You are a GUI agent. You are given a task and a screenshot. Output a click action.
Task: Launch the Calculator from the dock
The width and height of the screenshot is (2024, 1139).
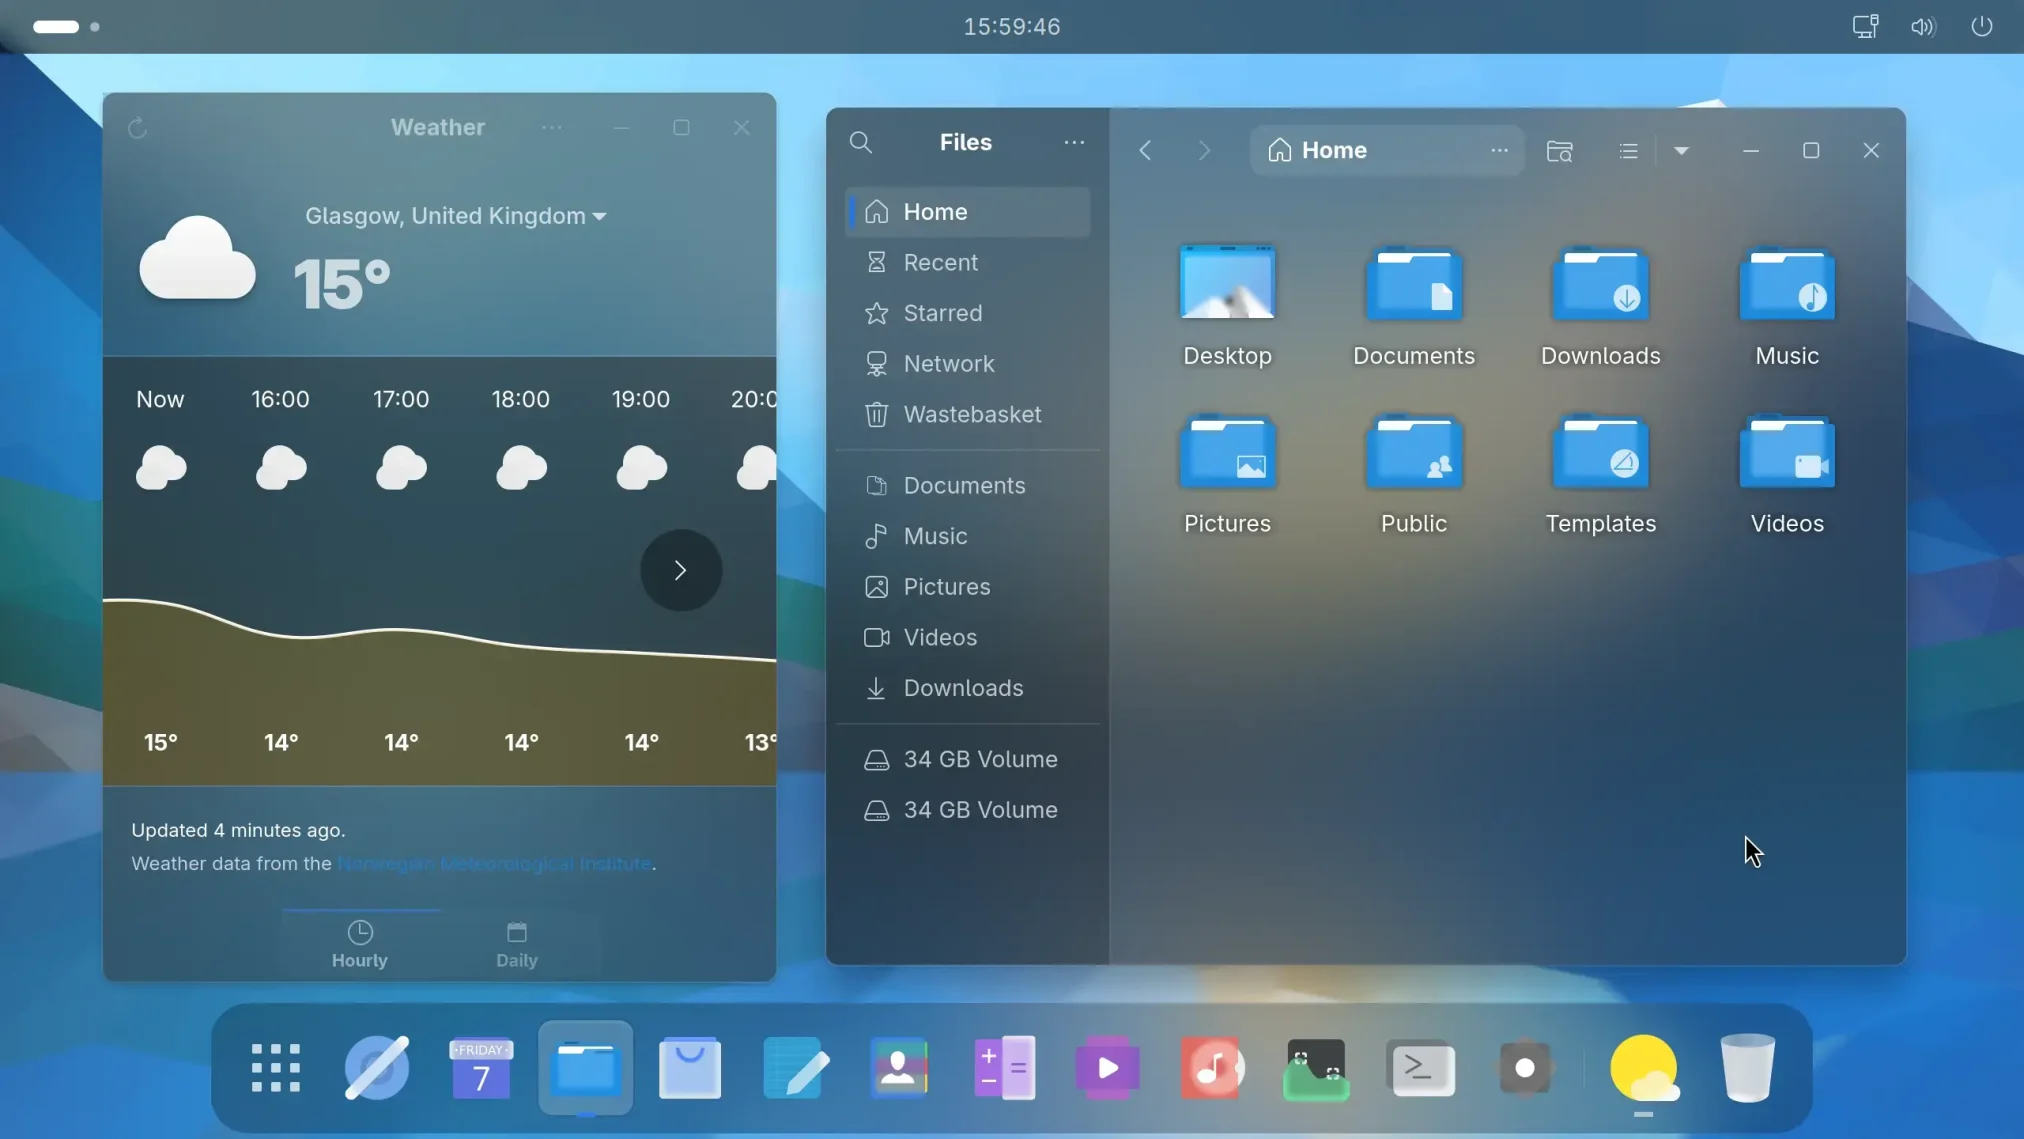pos(1004,1067)
